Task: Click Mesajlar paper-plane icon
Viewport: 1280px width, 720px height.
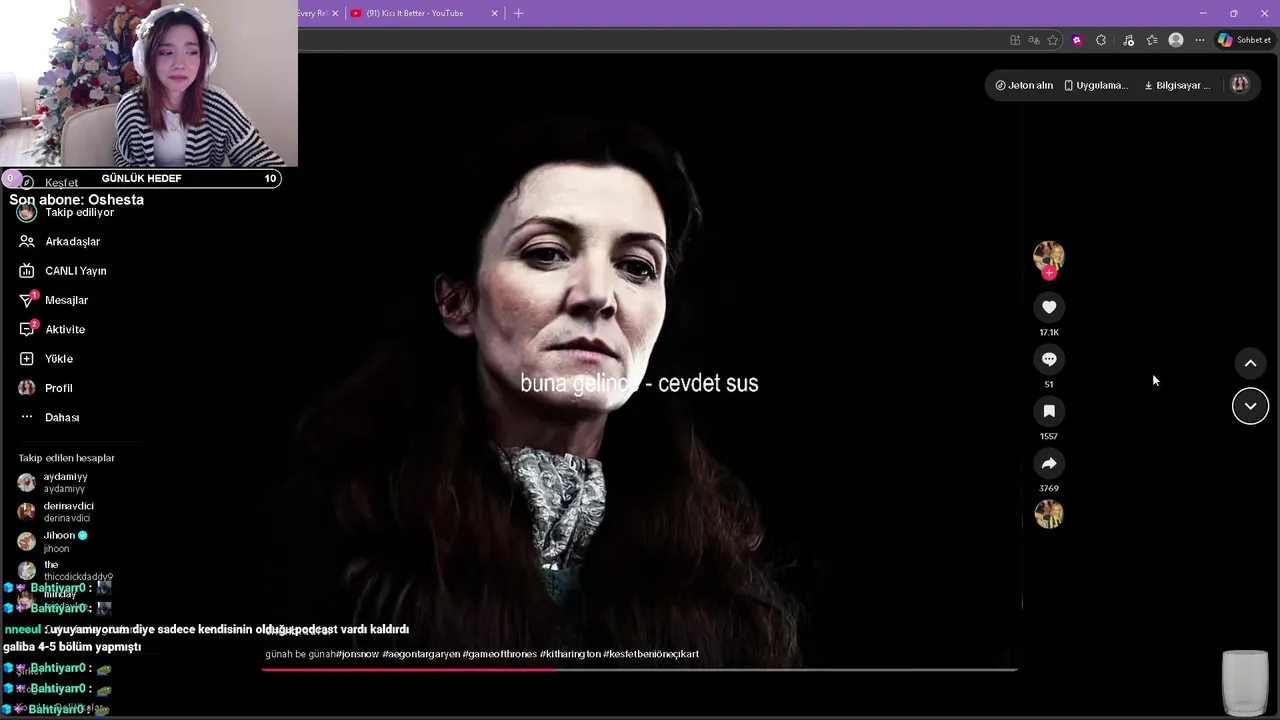Action: tap(27, 300)
